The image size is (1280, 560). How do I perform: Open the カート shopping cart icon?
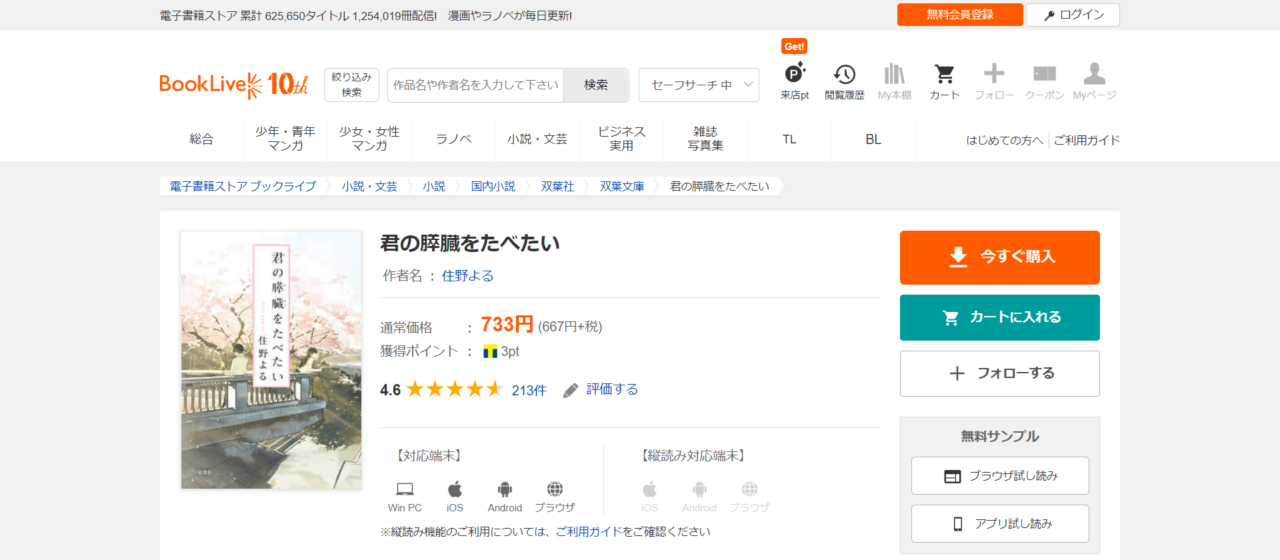tap(944, 75)
